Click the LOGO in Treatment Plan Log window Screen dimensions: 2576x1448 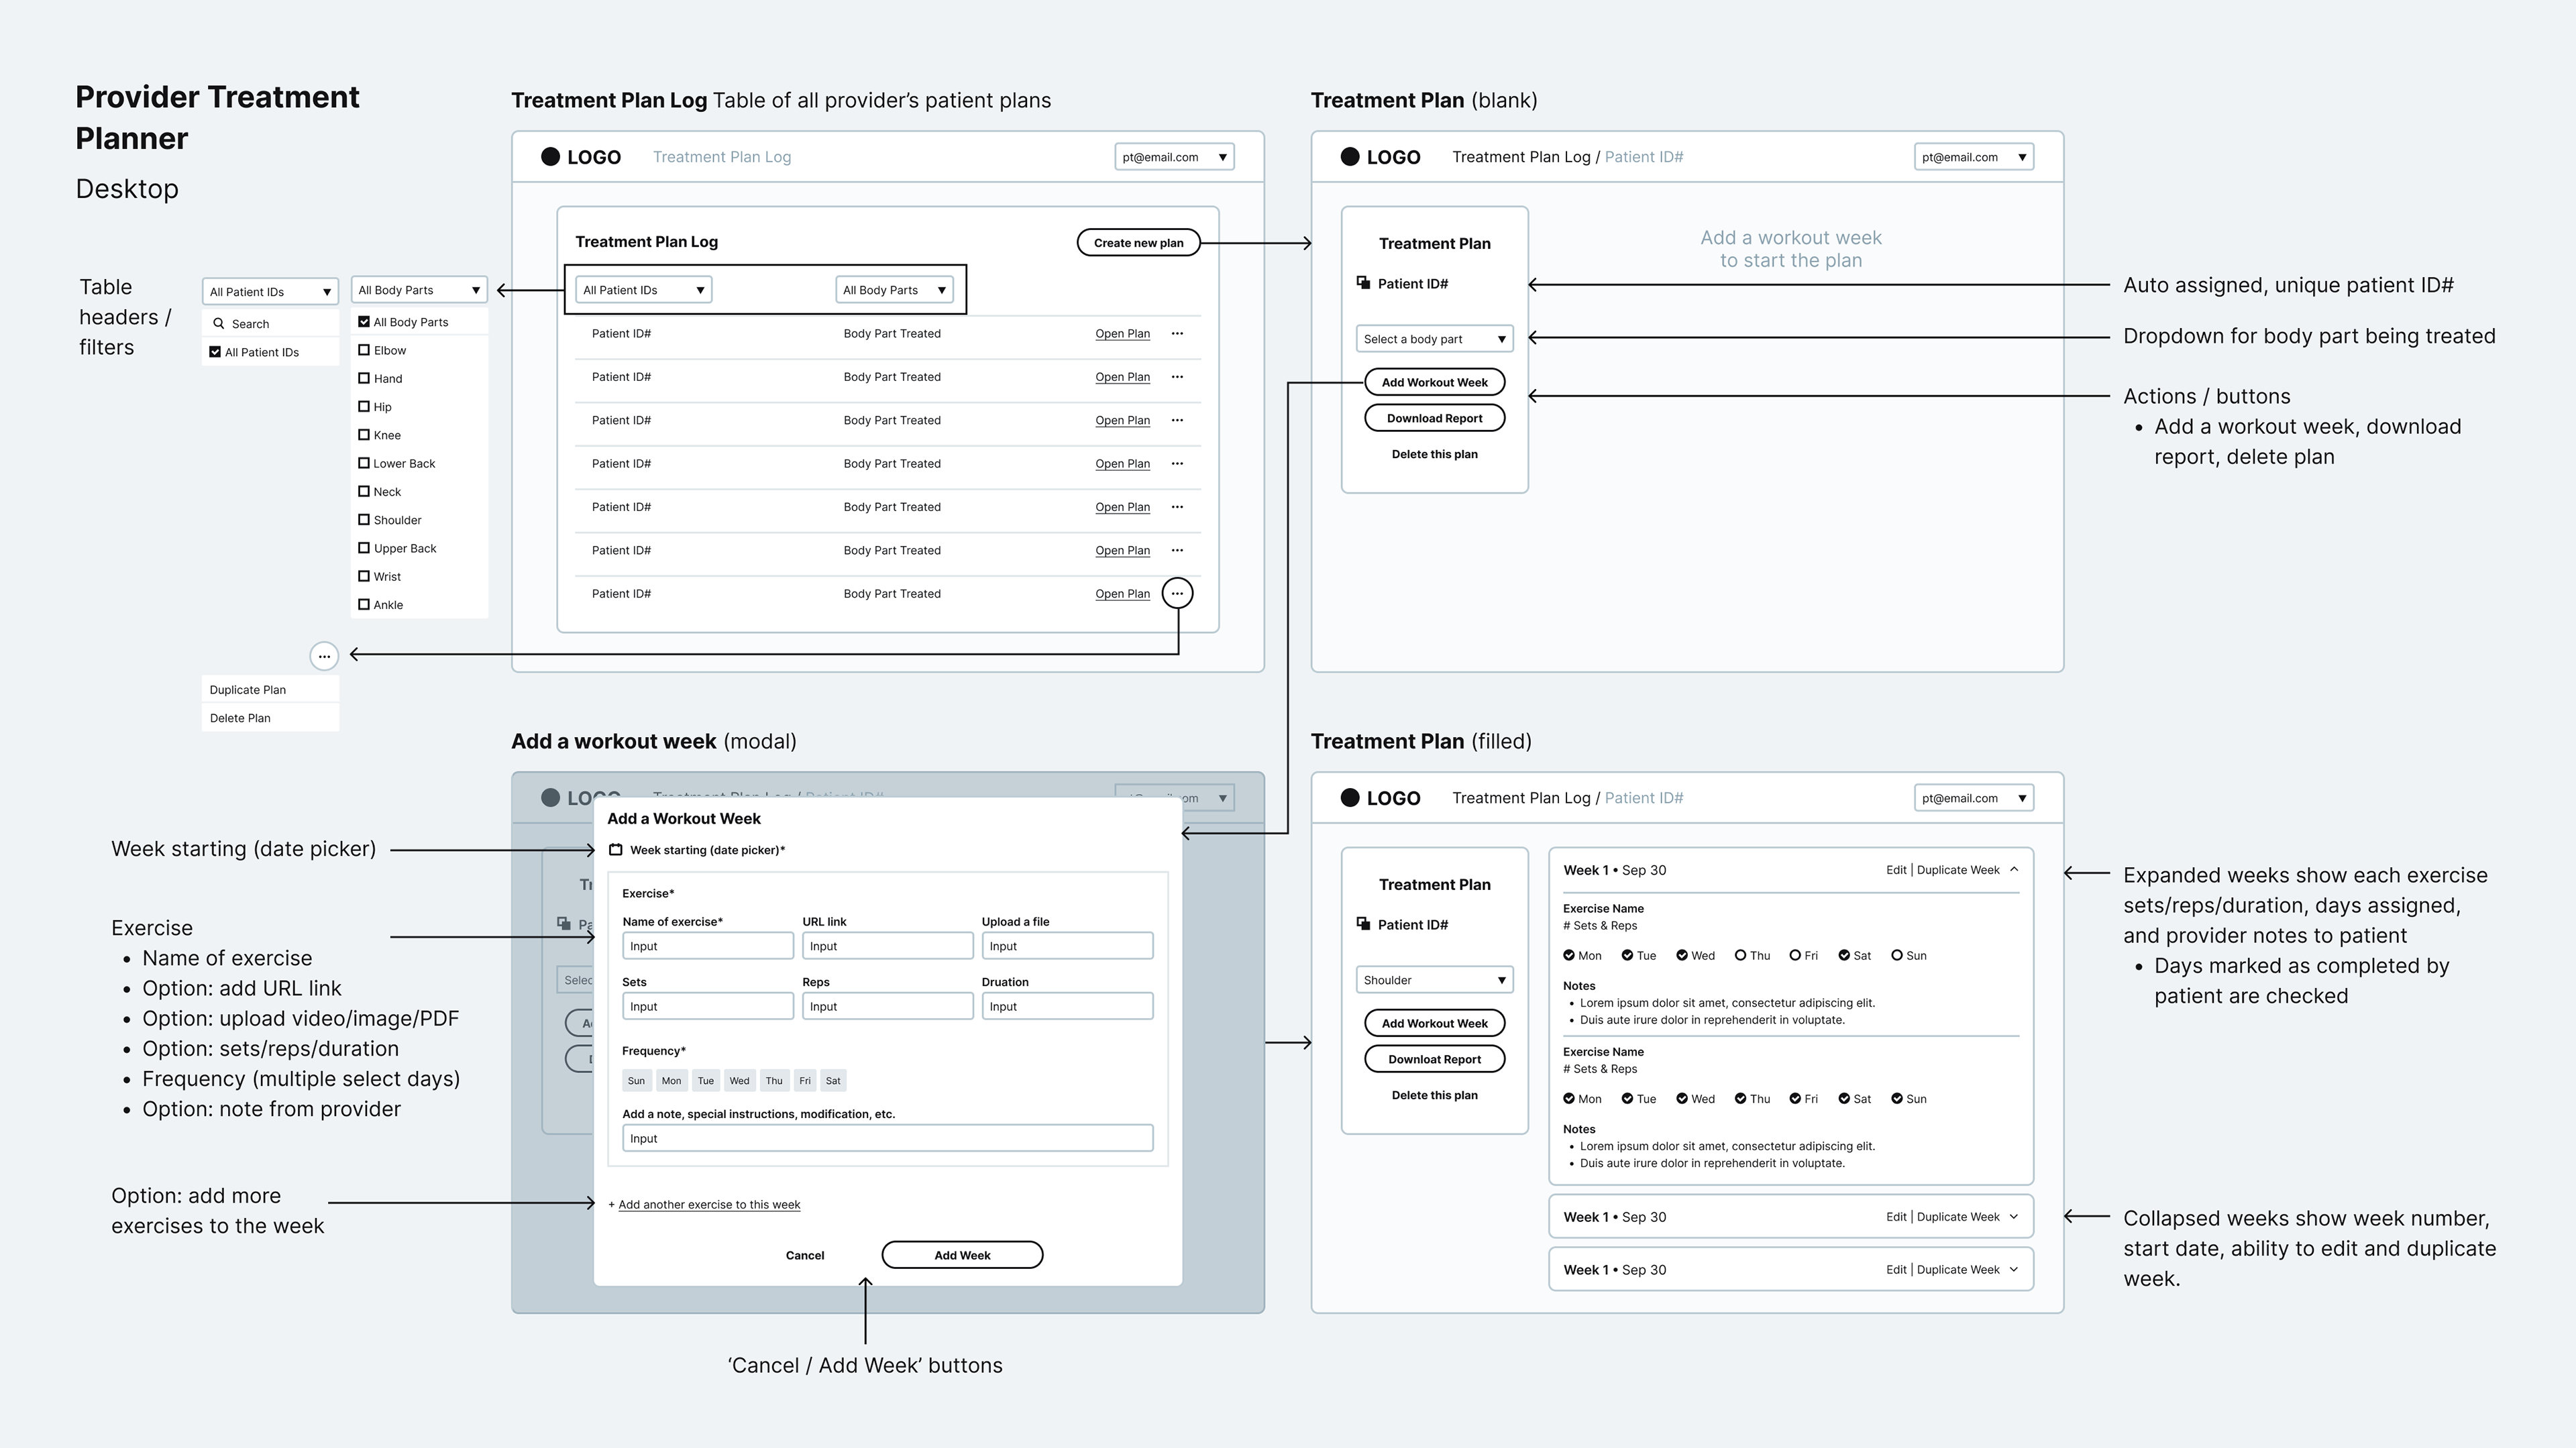[581, 157]
